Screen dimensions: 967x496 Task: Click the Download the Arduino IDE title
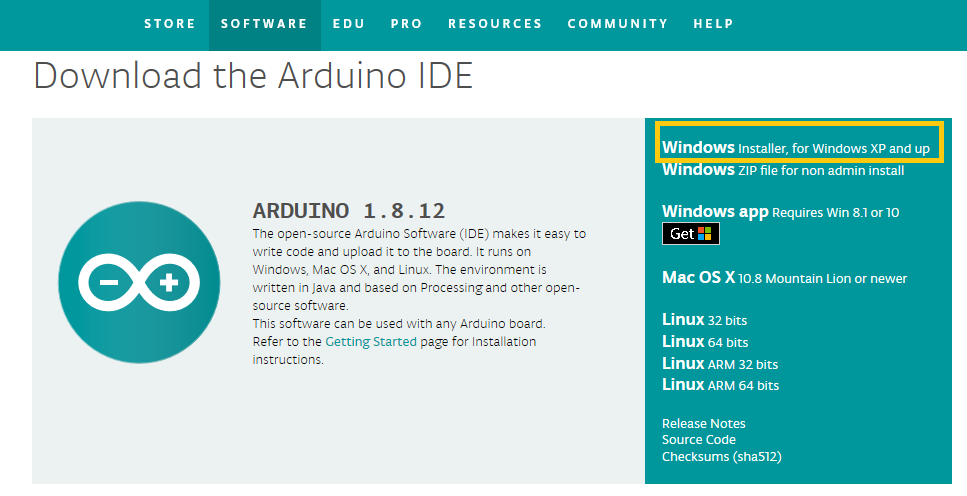253,76
